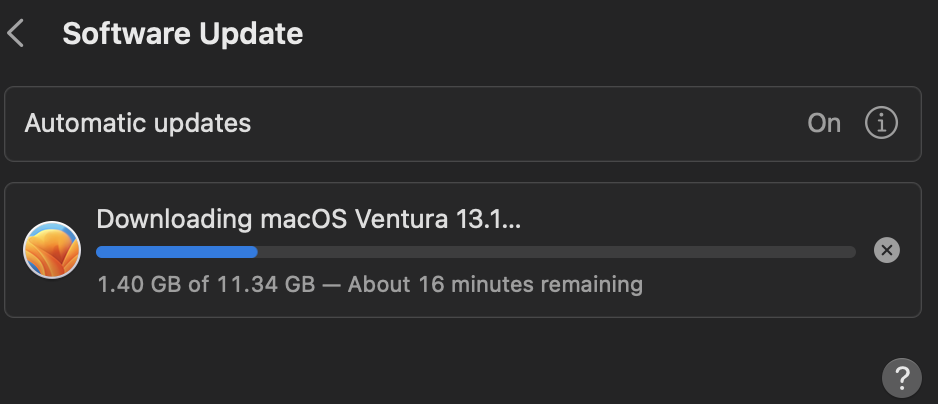Click the 1.40 GB of 11.34 GB text
Viewport: 938px width, 404px height.
pyautogui.click(x=206, y=284)
